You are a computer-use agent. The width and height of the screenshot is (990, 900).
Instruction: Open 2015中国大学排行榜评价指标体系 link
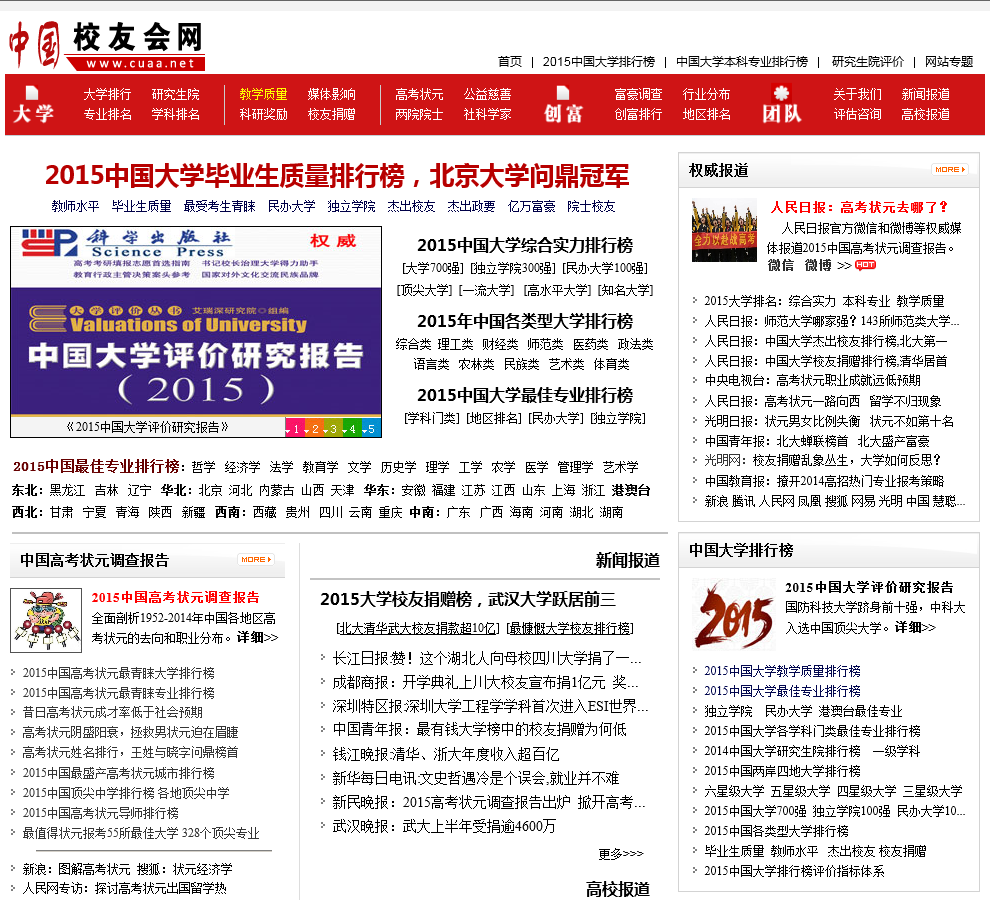794,872
